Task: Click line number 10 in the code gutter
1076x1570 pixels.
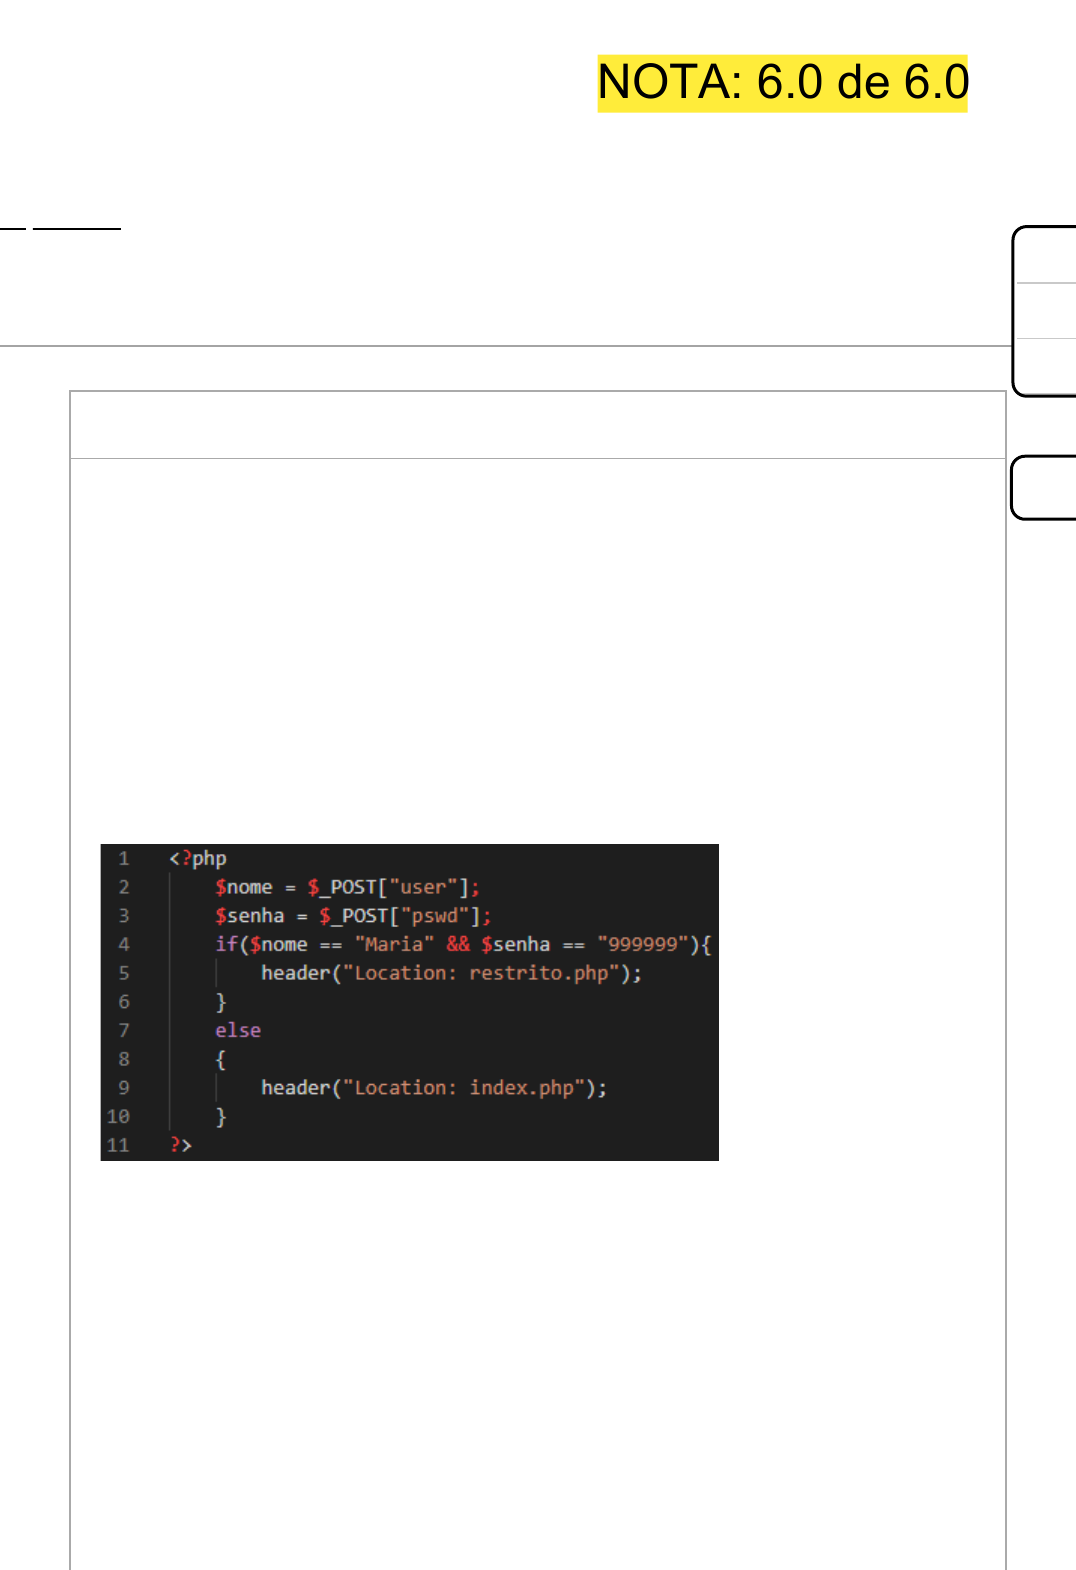Action: [x=118, y=1116]
